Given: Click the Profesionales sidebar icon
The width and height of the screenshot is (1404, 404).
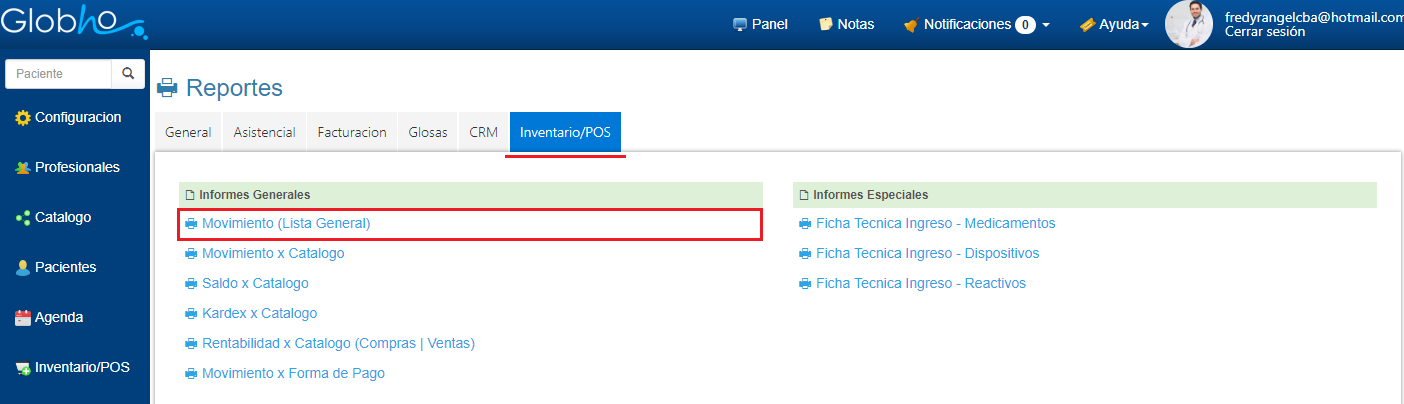Looking at the screenshot, I should pos(23,168).
